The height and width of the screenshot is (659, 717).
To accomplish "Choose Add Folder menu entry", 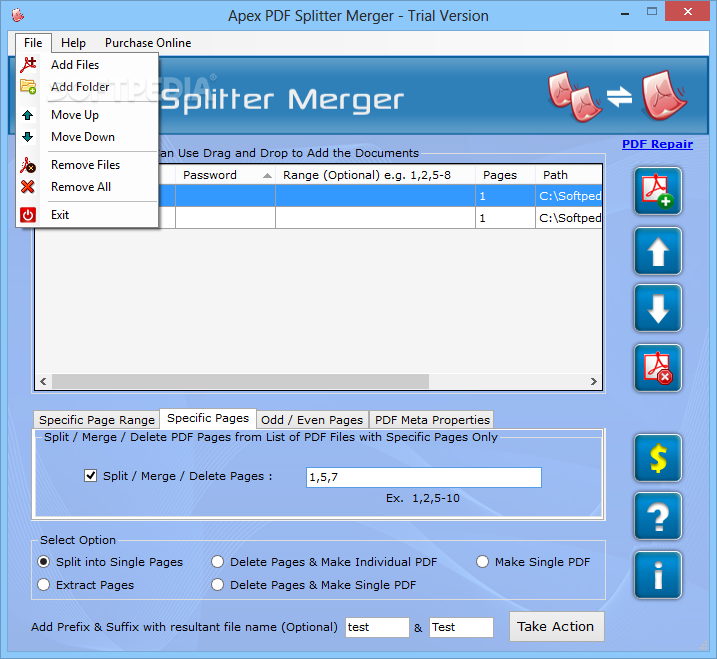I will coord(88,86).
